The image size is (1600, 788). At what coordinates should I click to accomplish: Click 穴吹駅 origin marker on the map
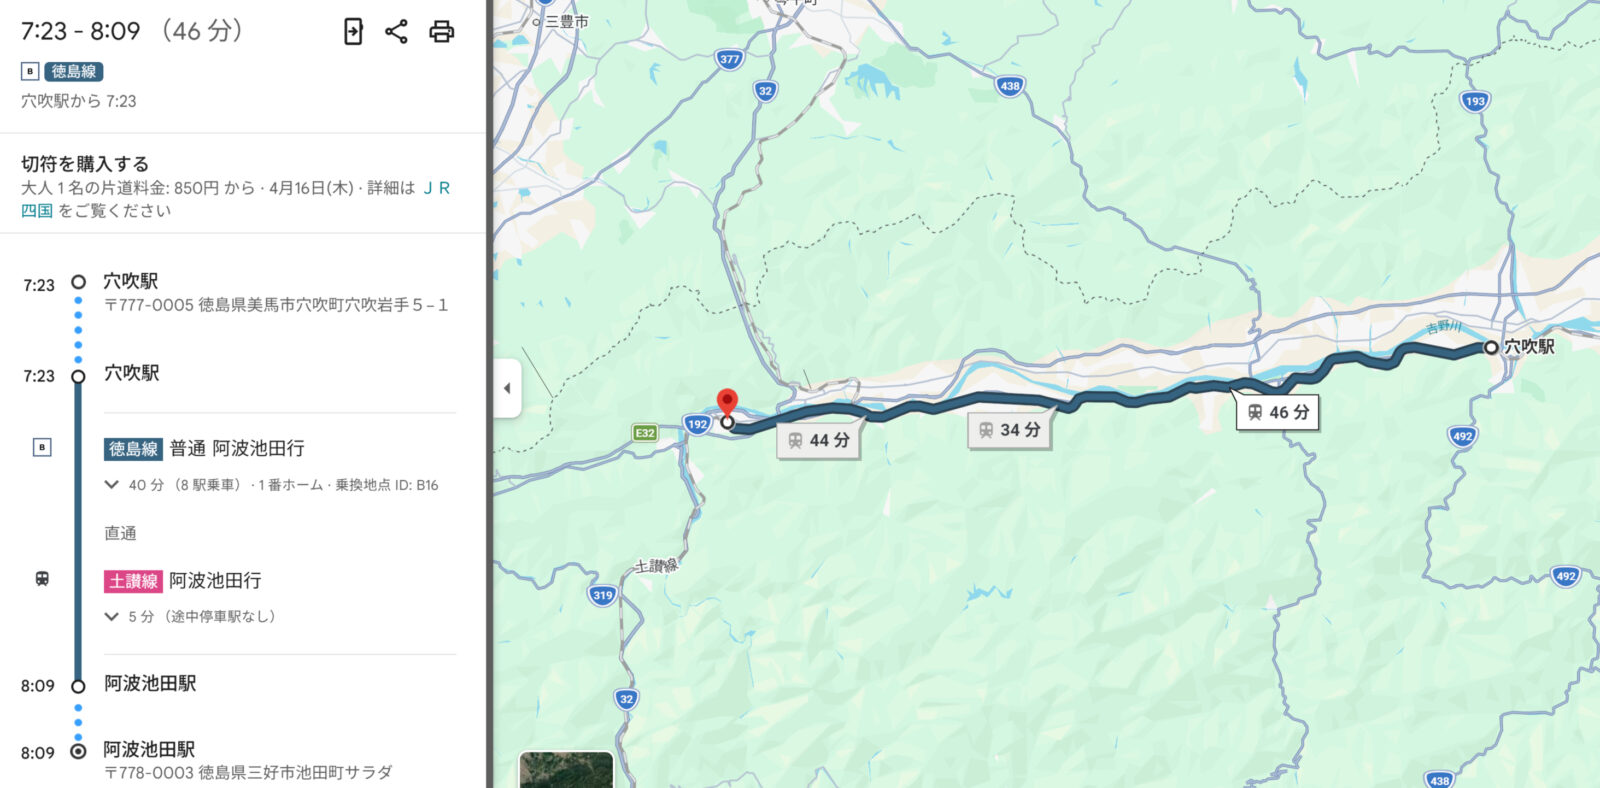(1491, 347)
